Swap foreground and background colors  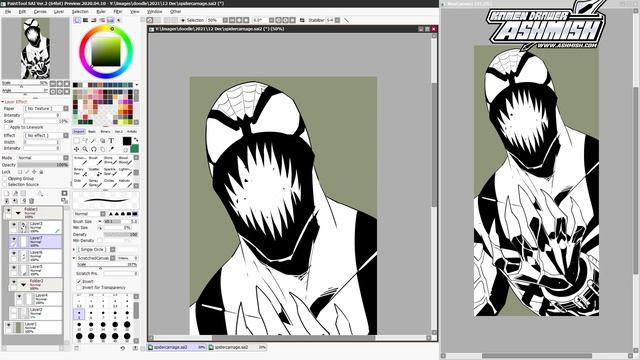(136, 140)
